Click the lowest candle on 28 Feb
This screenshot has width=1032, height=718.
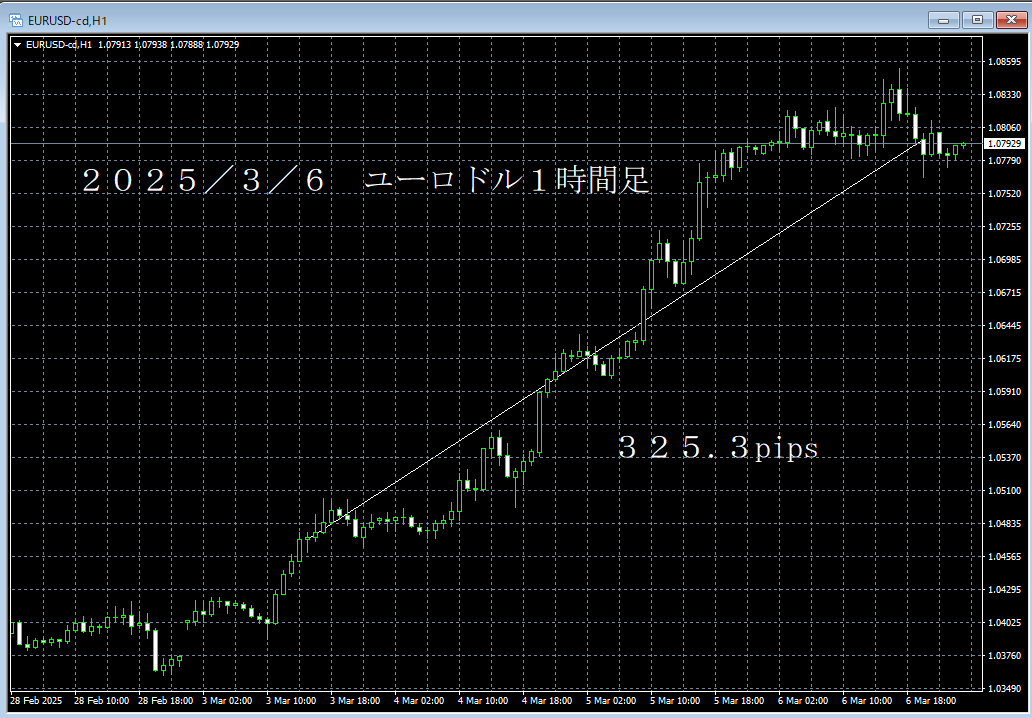pos(156,650)
